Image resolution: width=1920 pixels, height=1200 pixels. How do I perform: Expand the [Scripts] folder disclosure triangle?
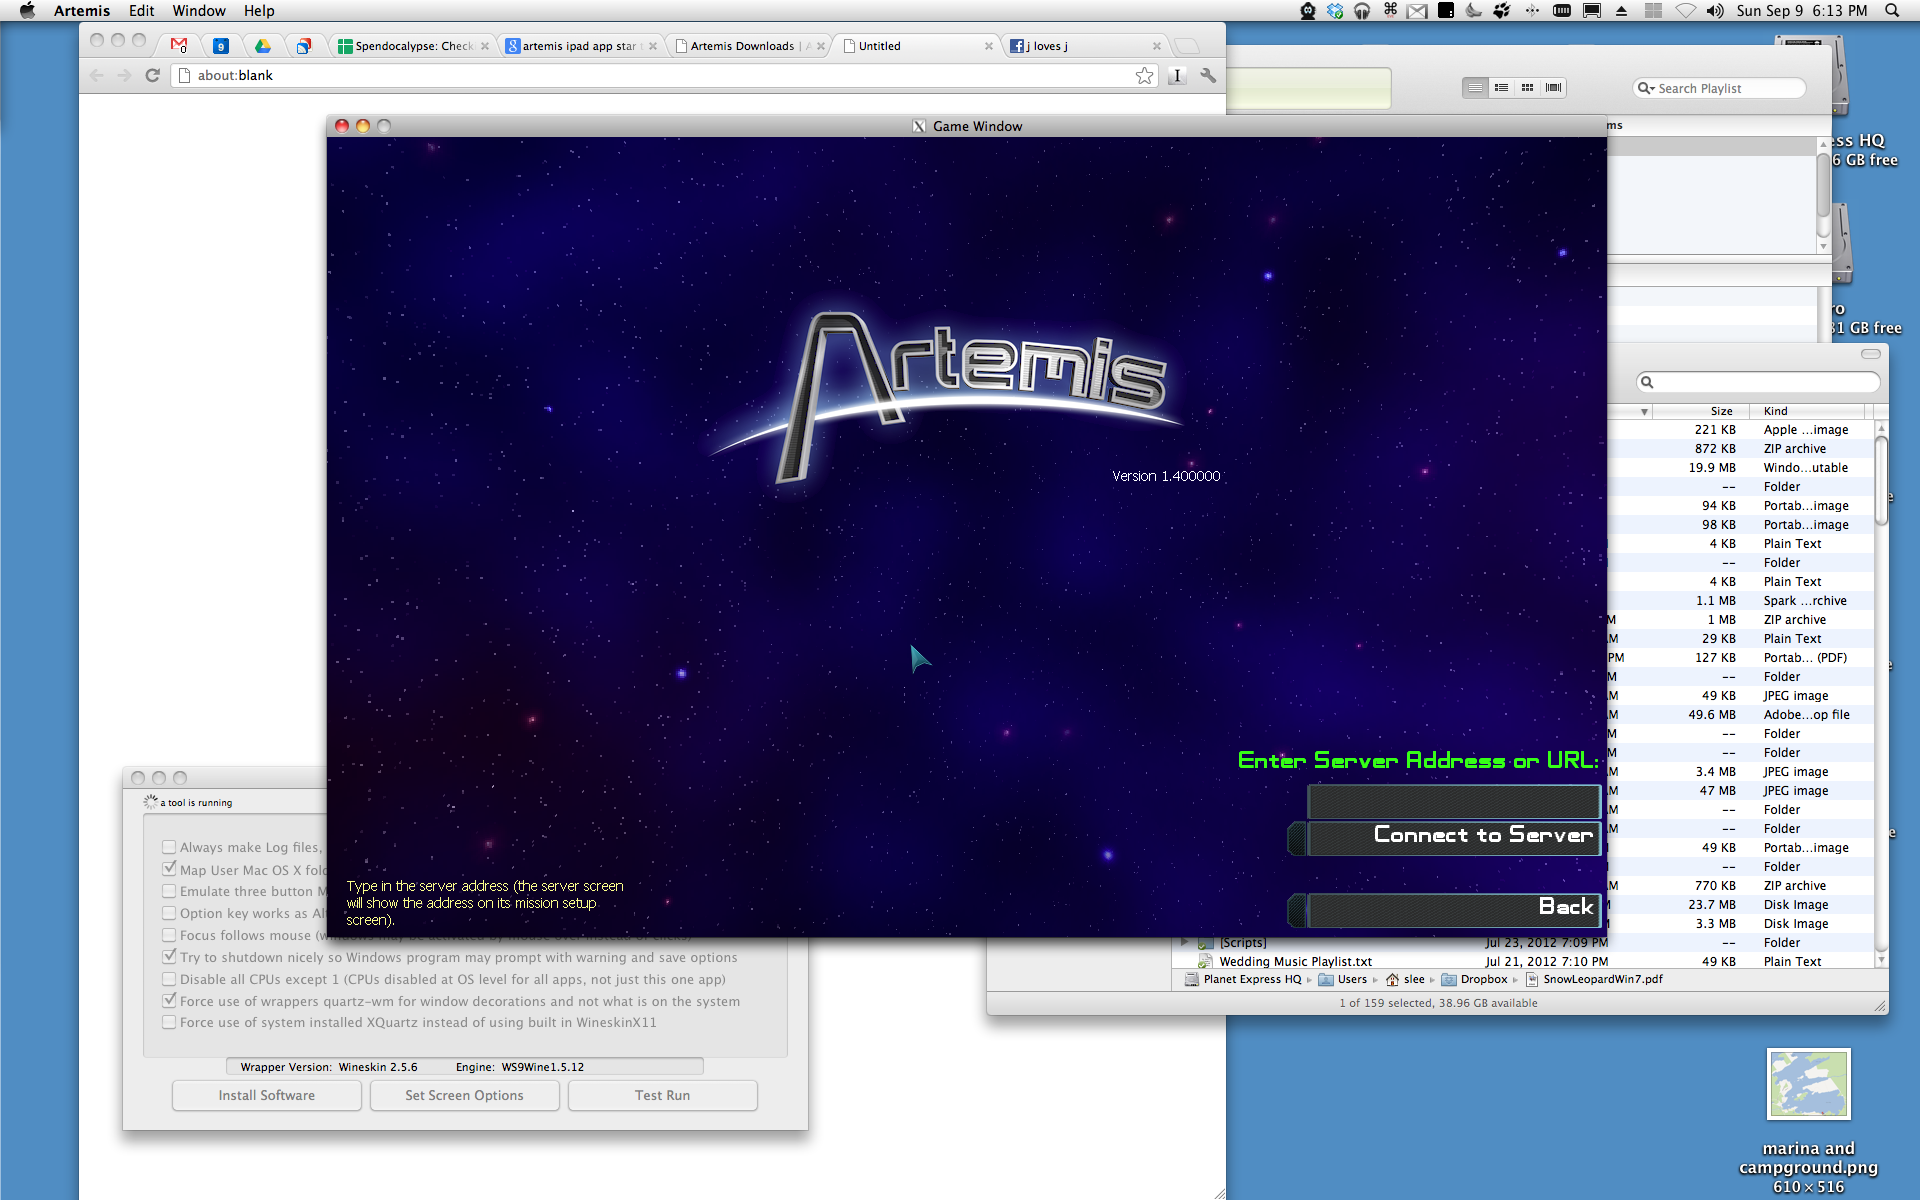point(1185,942)
